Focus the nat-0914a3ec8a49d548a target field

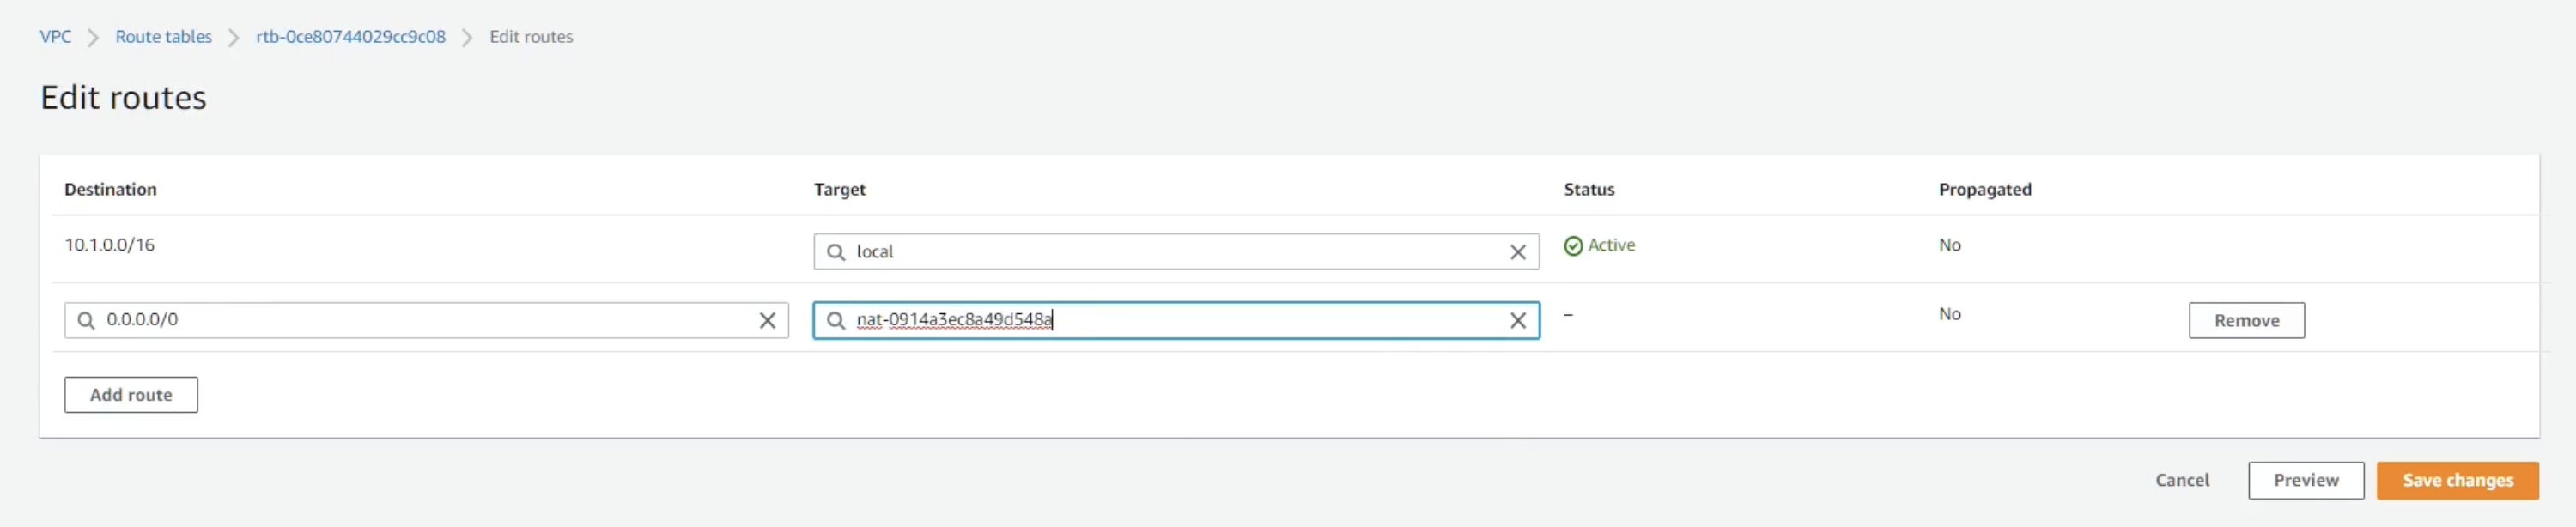tap(1176, 320)
